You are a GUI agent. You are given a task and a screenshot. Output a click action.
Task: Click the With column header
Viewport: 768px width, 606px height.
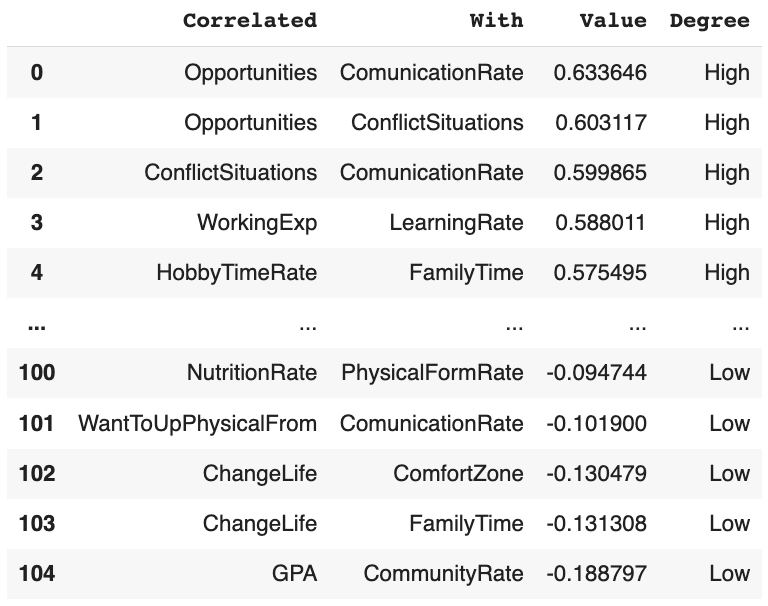[496, 21]
